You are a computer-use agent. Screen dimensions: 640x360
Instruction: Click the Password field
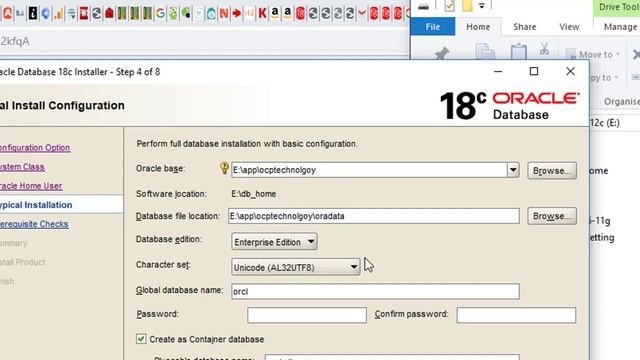tap(307, 315)
